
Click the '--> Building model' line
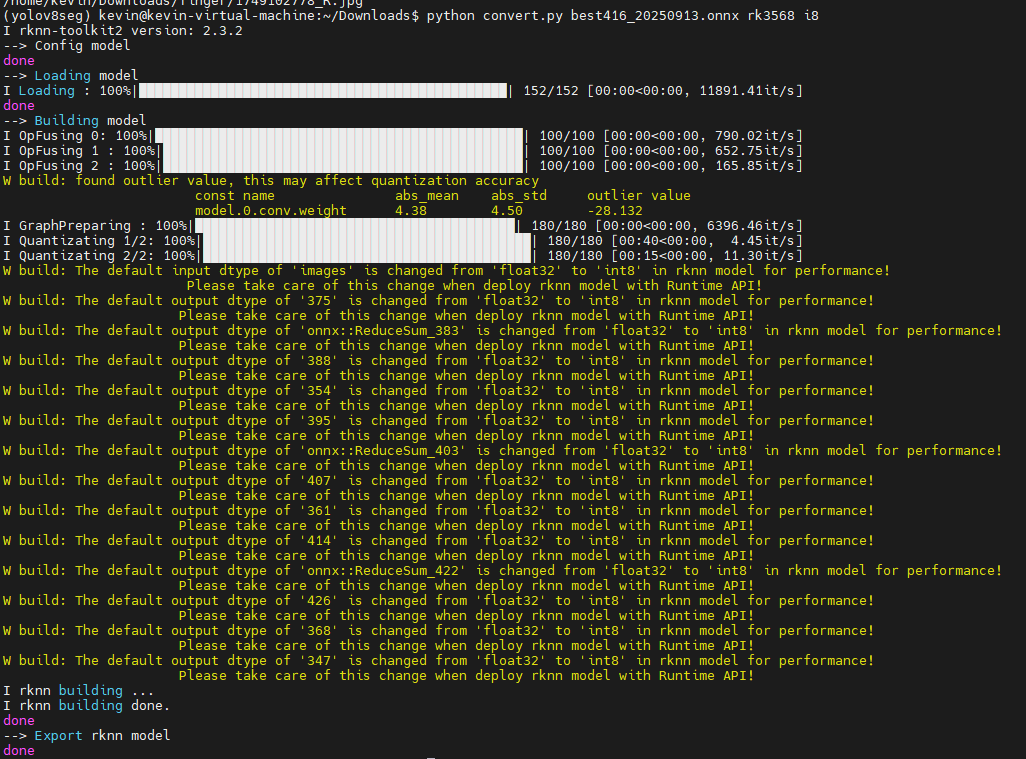coord(75,120)
